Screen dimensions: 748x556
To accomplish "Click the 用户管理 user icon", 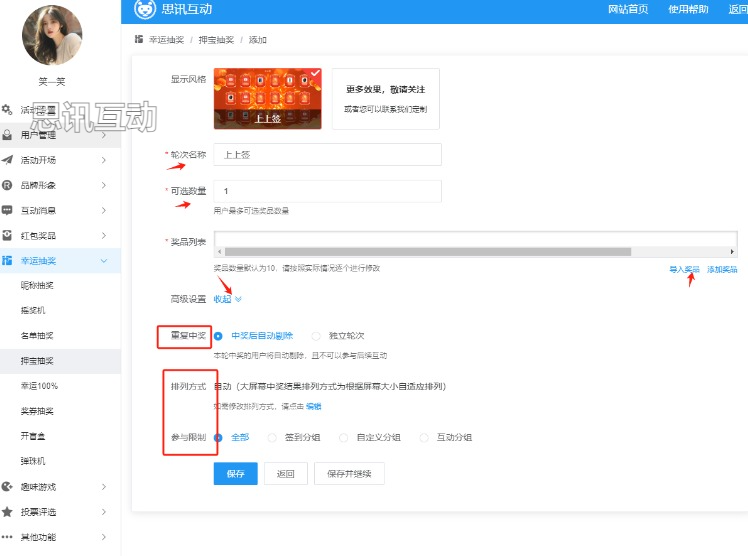I will (x=7, y=135).
